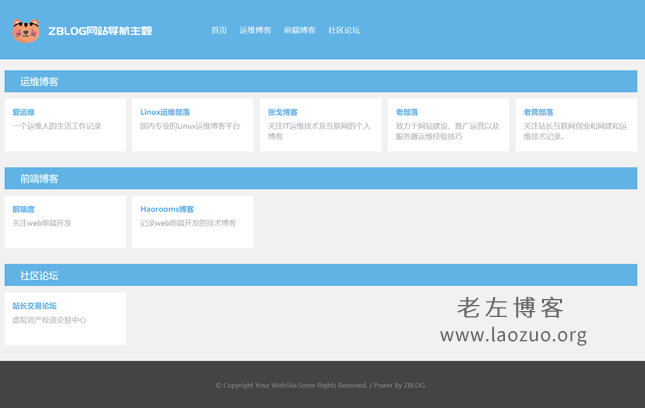Click the 前端博客 section header bar
The height and width of the screenshot is (408, 645).
click(320, 179)
